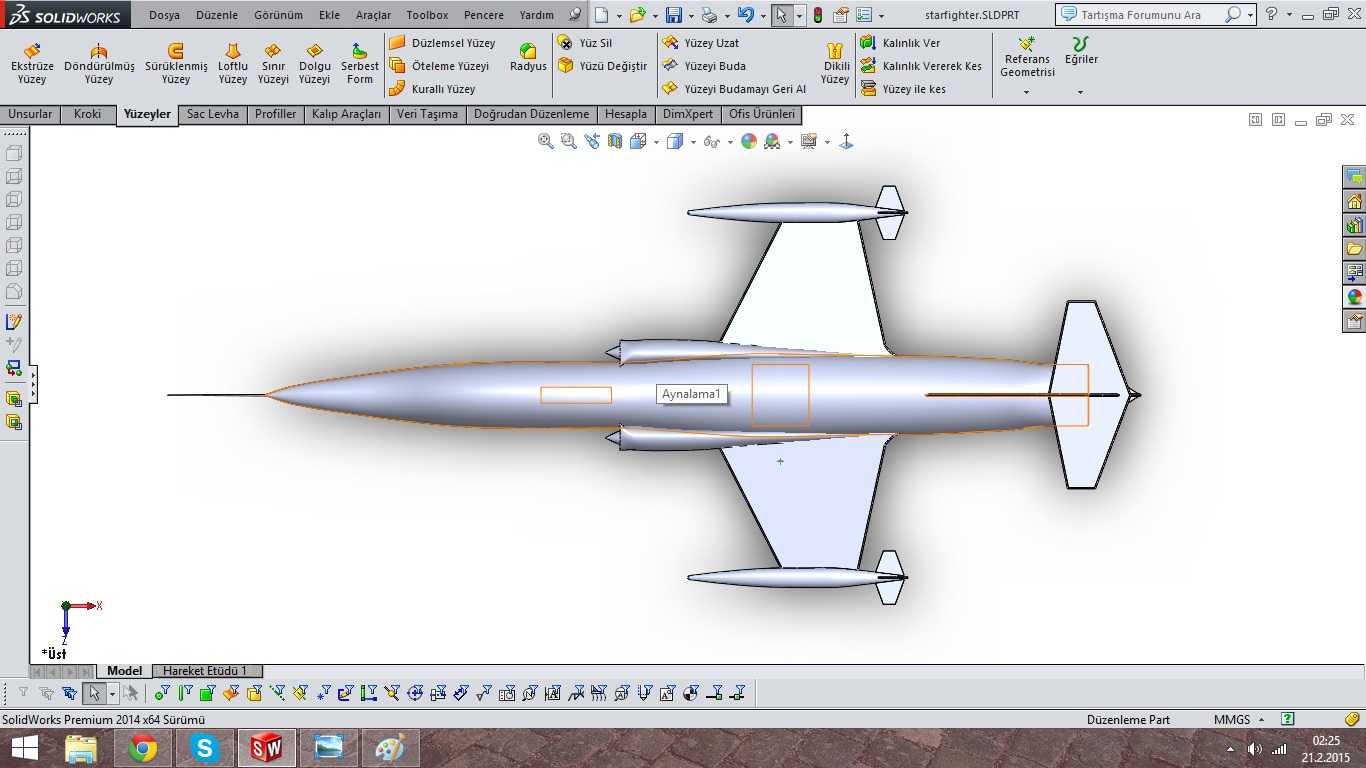
Task: Open the Appearances task pane tab
Action: pyautogui.click(x=1354, y=297)
